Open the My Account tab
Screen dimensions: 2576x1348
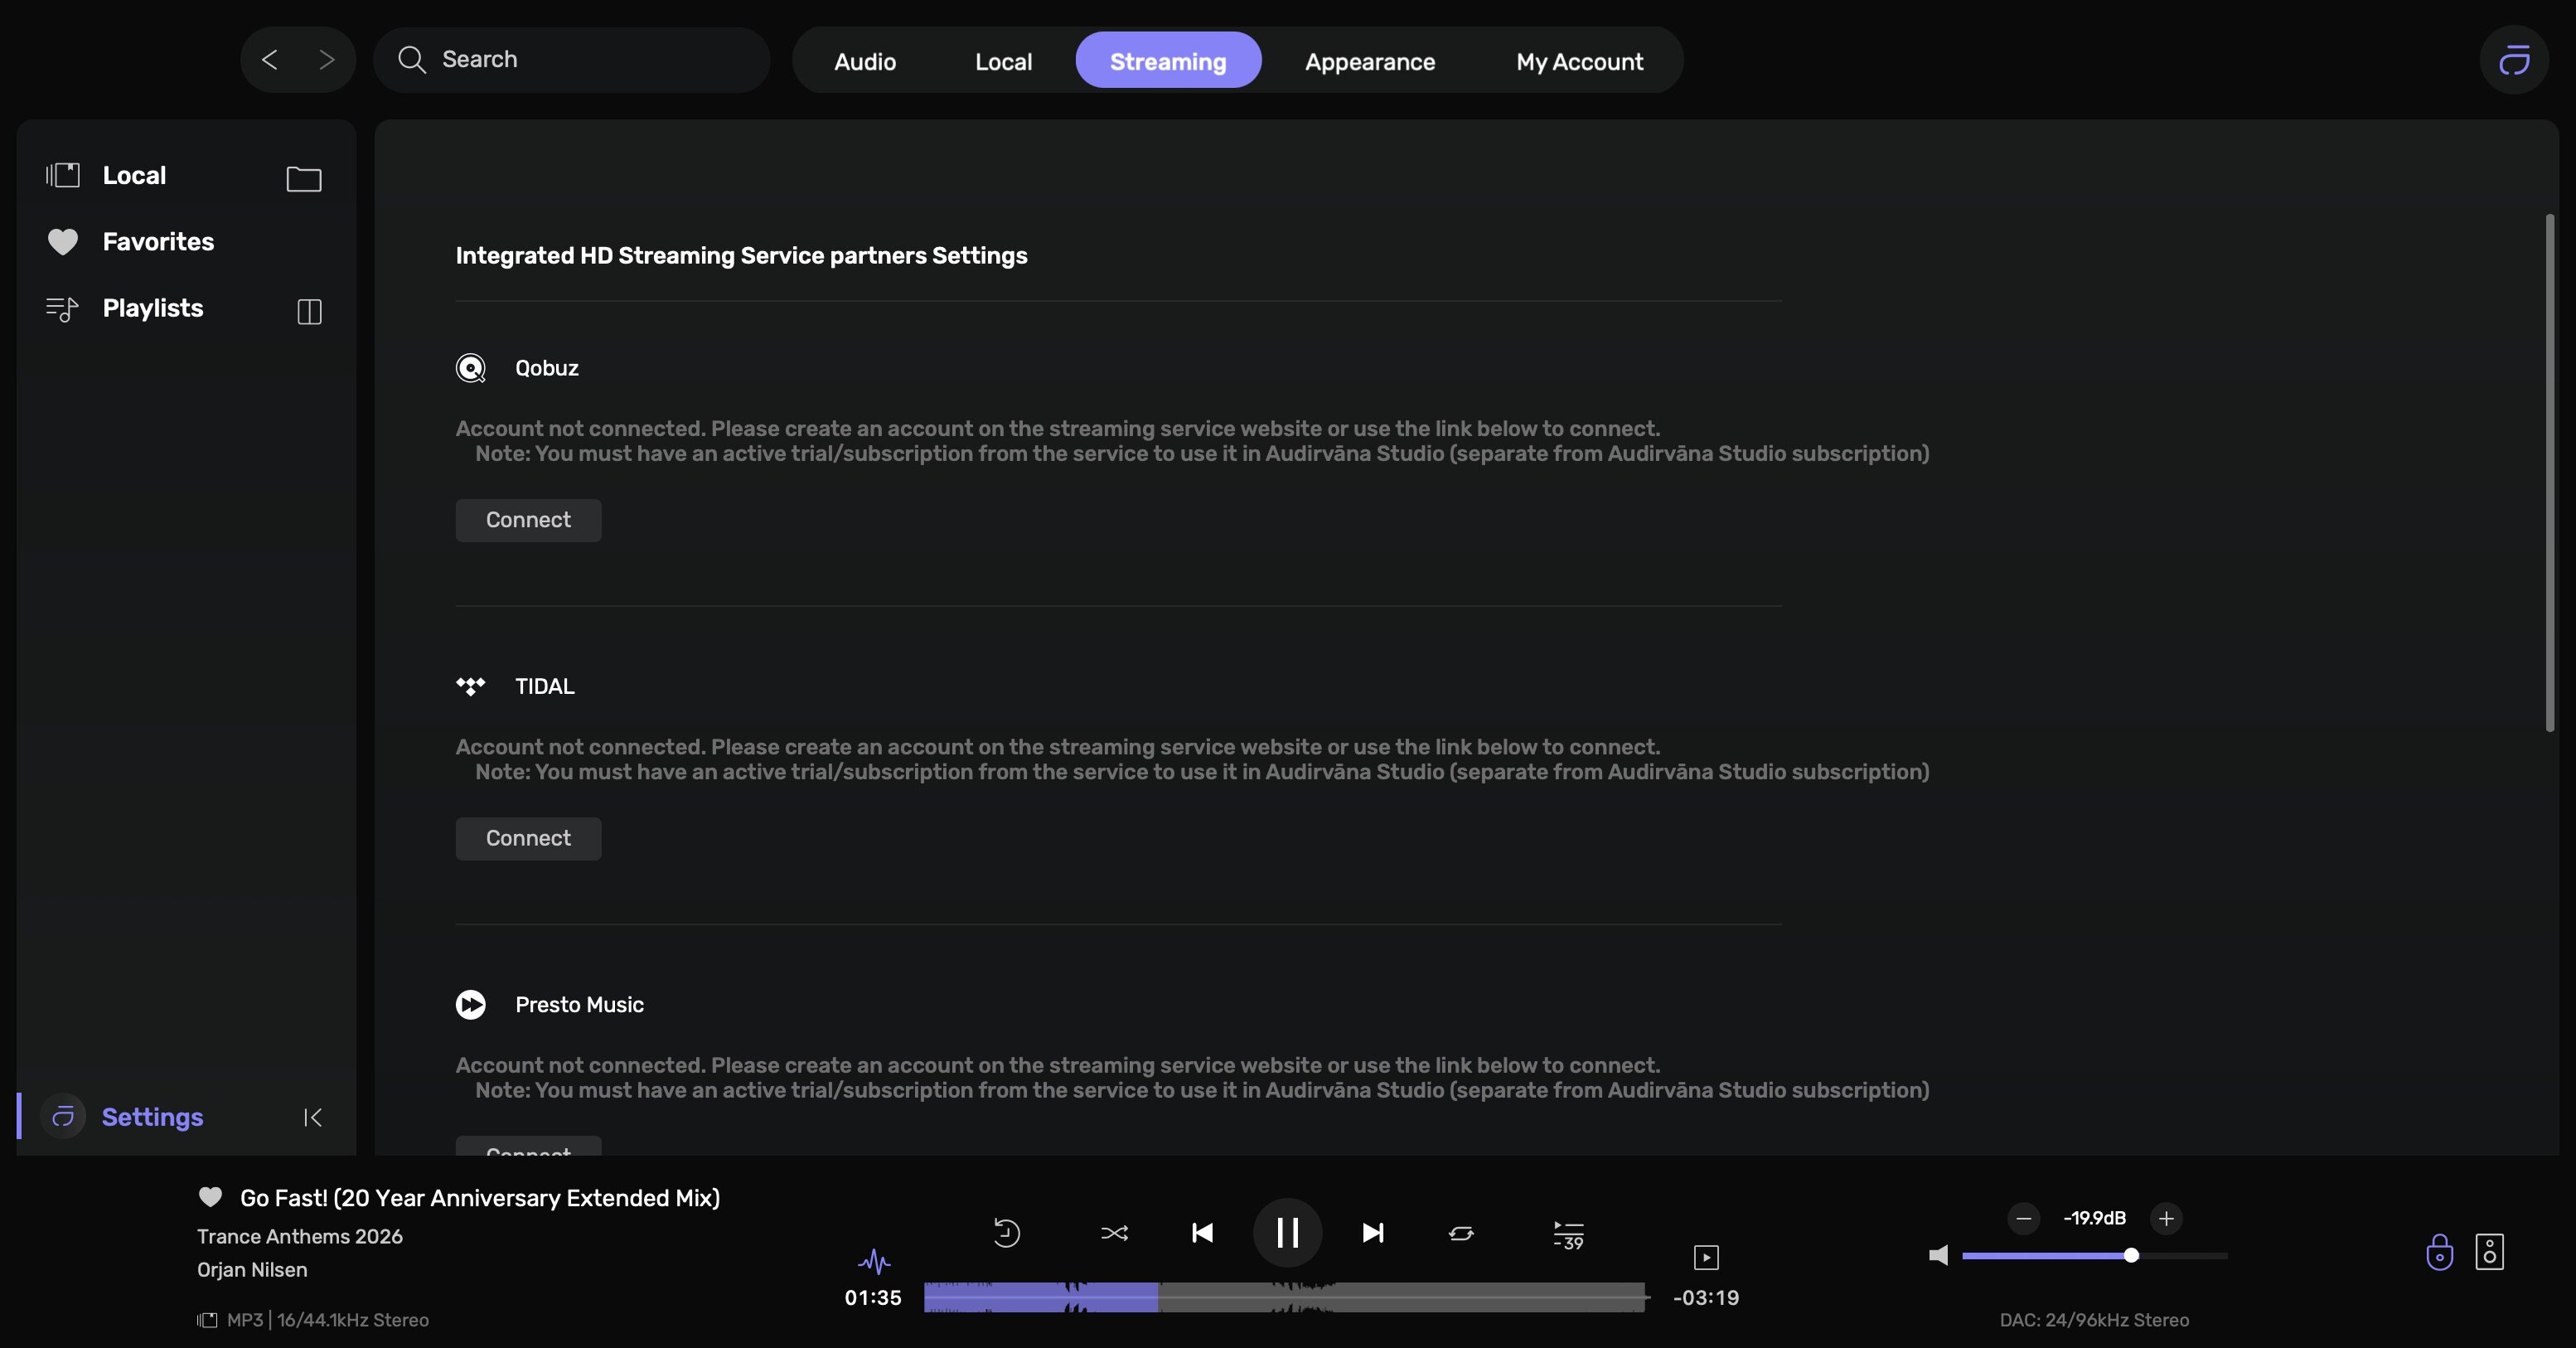point(1579,61)
